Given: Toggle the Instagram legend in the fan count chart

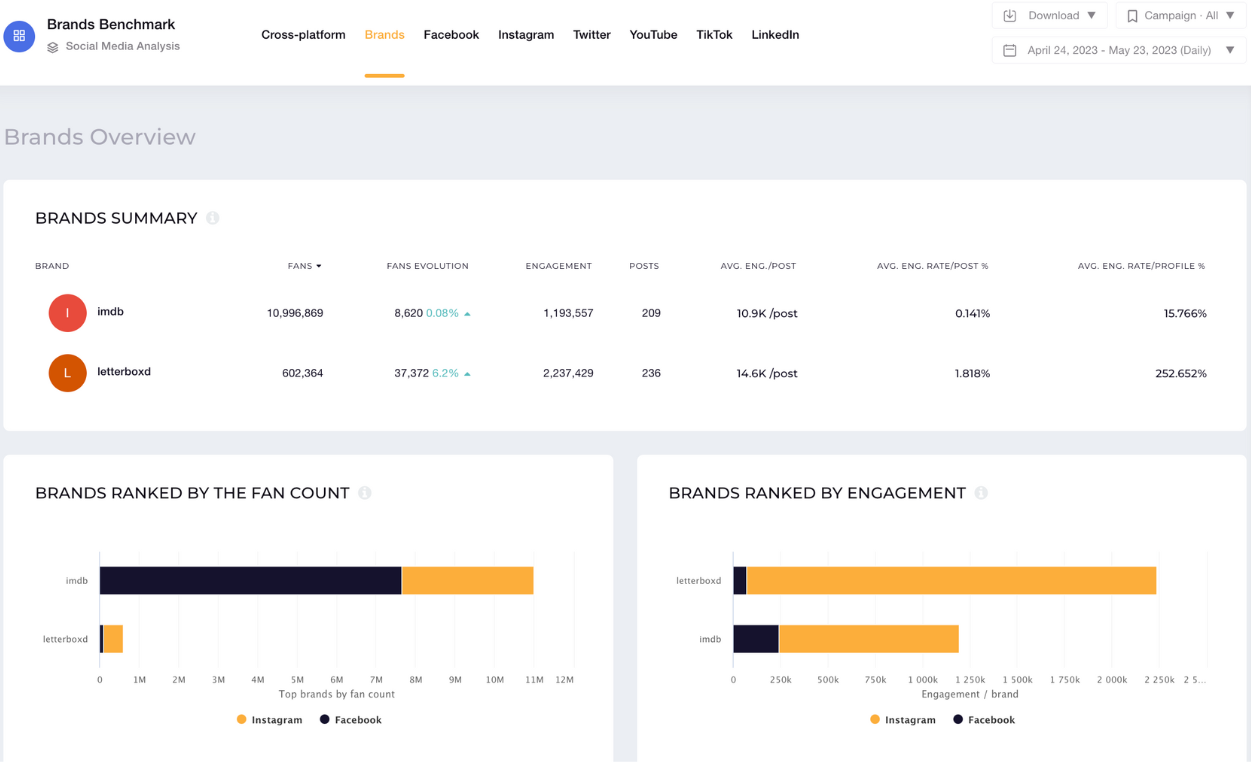Looking at the screenshot, I should pyautogui.click(x=269, y=720).
